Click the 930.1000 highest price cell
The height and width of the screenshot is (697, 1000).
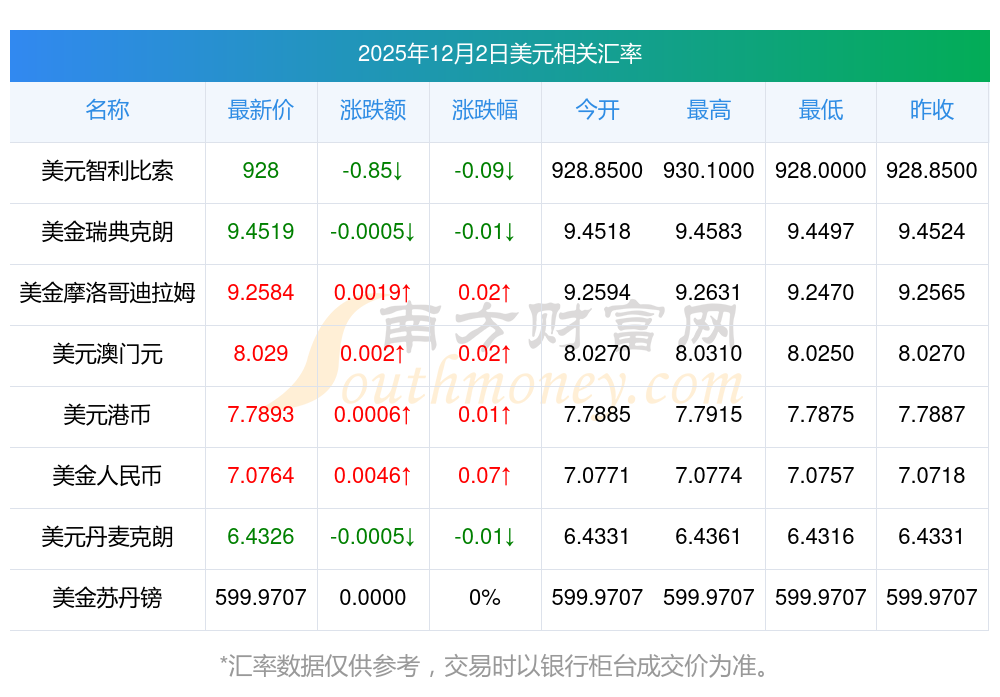point(709,171)
